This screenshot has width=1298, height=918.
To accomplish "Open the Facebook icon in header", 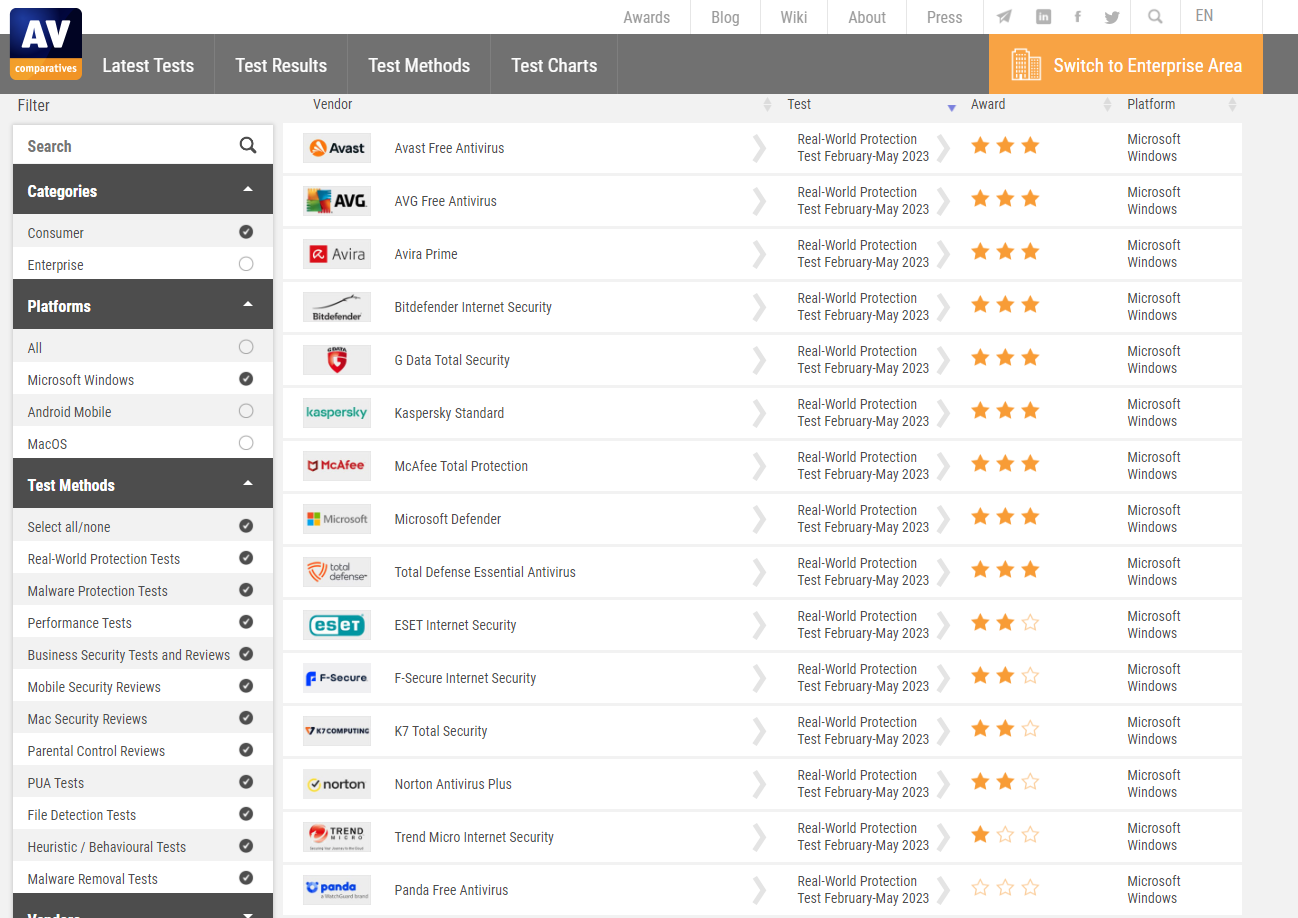I will pos(1077,17).
